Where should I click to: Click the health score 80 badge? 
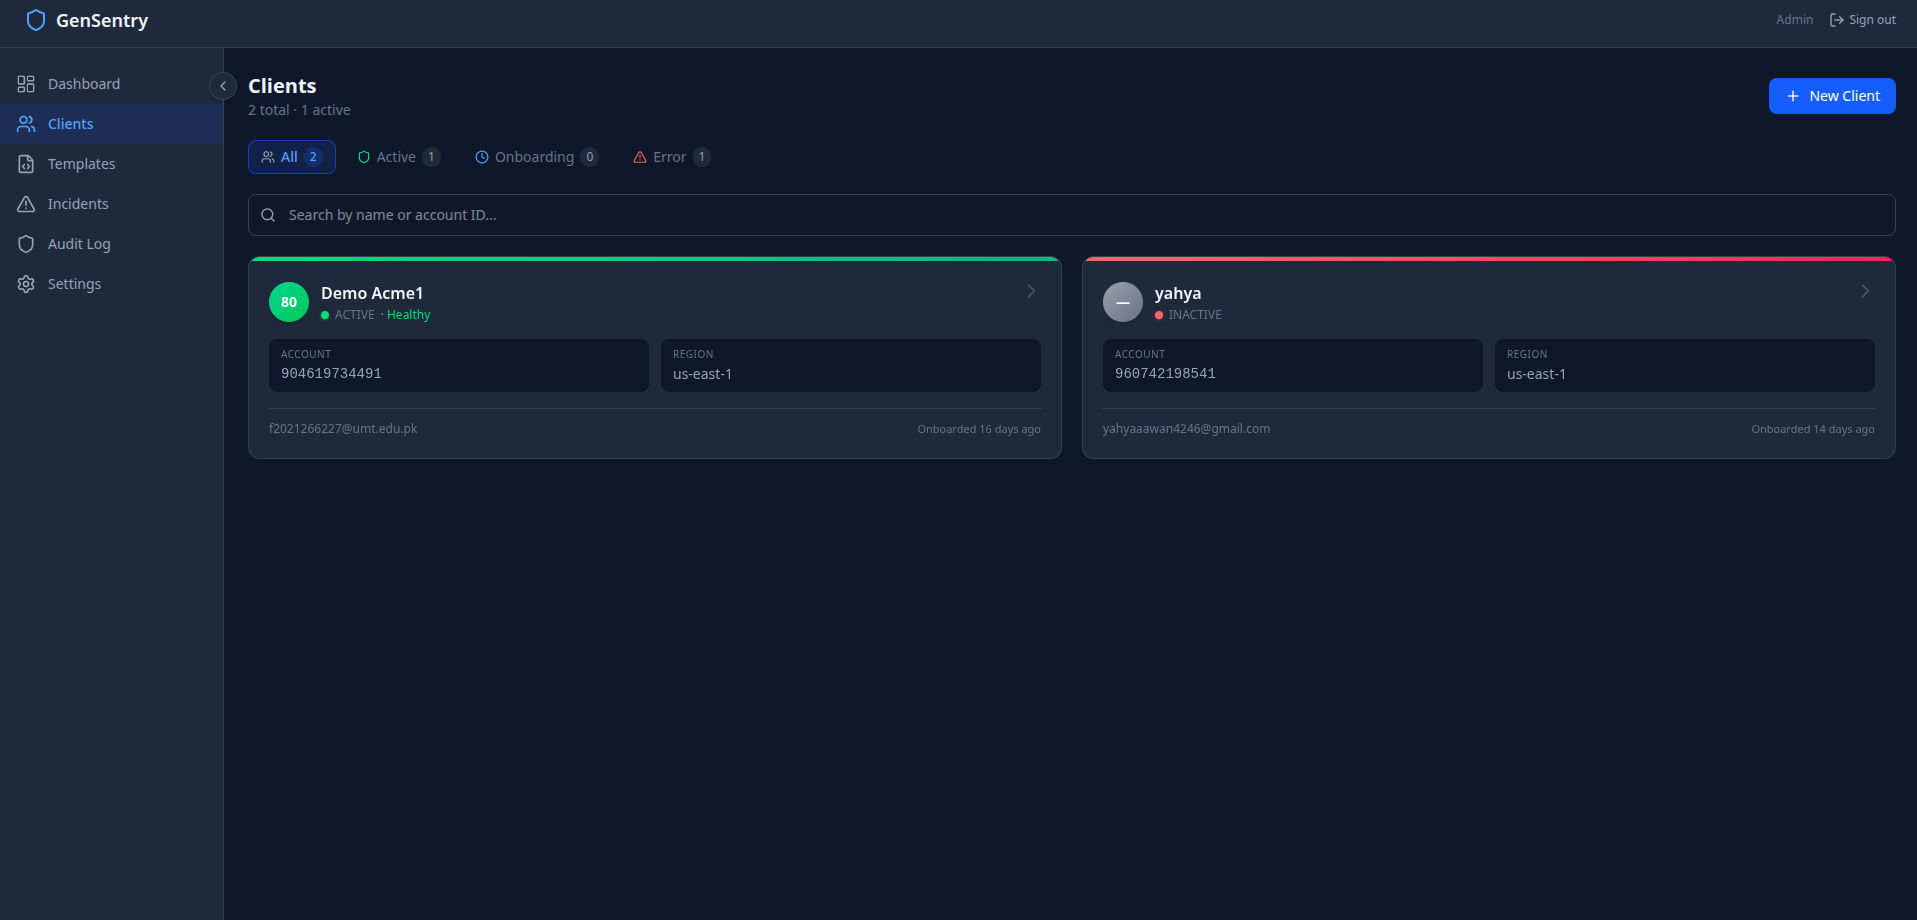289,302
